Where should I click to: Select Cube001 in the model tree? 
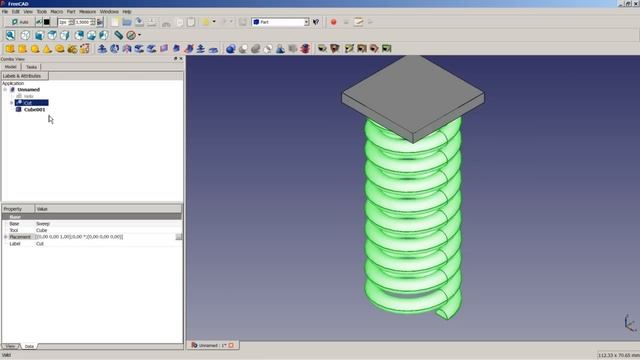pos(34,110)
